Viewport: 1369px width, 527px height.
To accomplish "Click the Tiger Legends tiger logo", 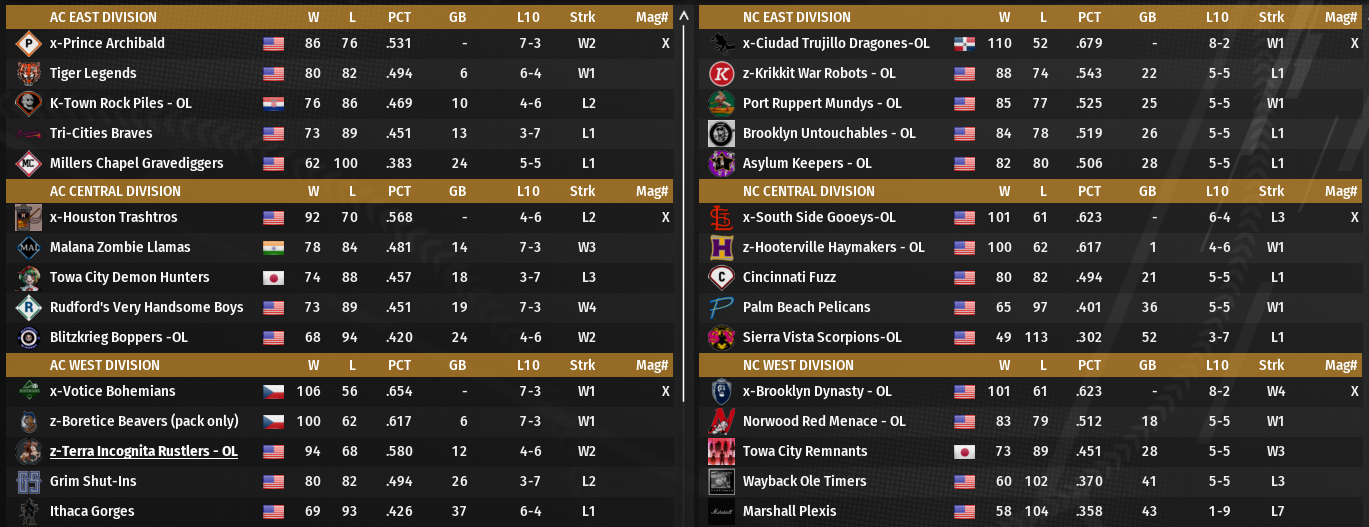I will [27, 74].
